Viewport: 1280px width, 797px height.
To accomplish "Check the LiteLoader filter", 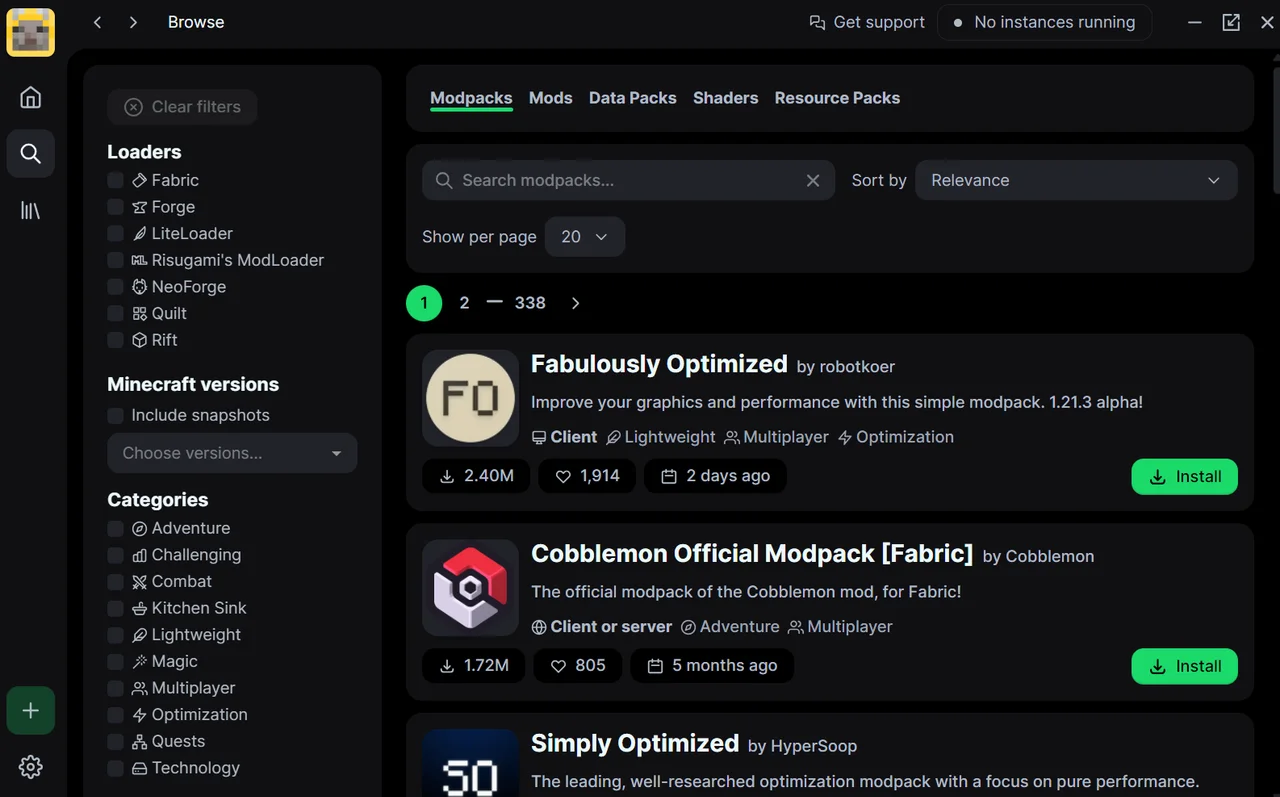I will point(115,233).
